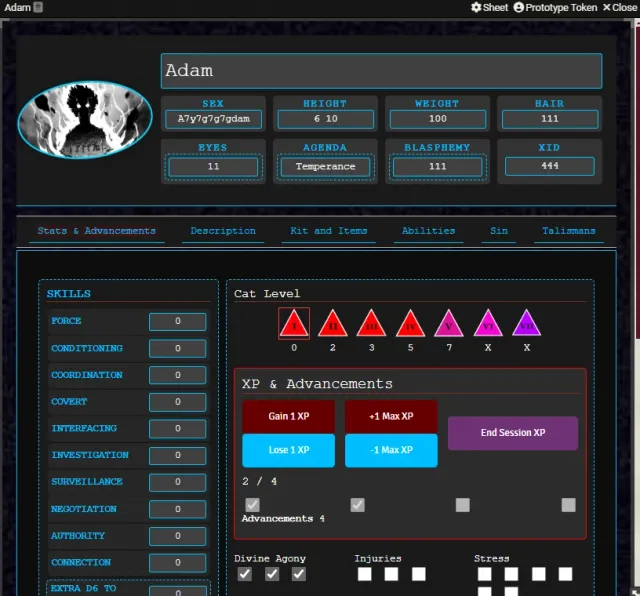Image resolution: width=640 pixels, height=596 pixels.
Task: Edit the XID field 444
Action: (x=550, y=166)
